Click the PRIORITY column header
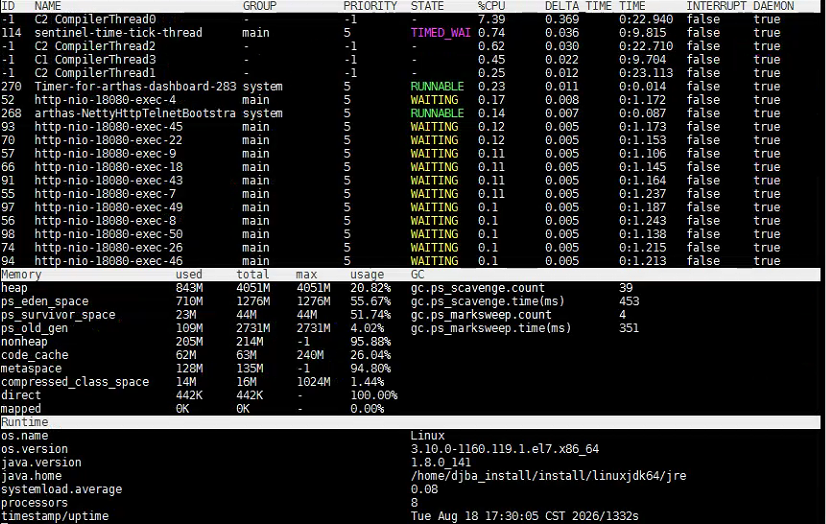The width and height of the screenshot is (826, 524). pos(370,6)
